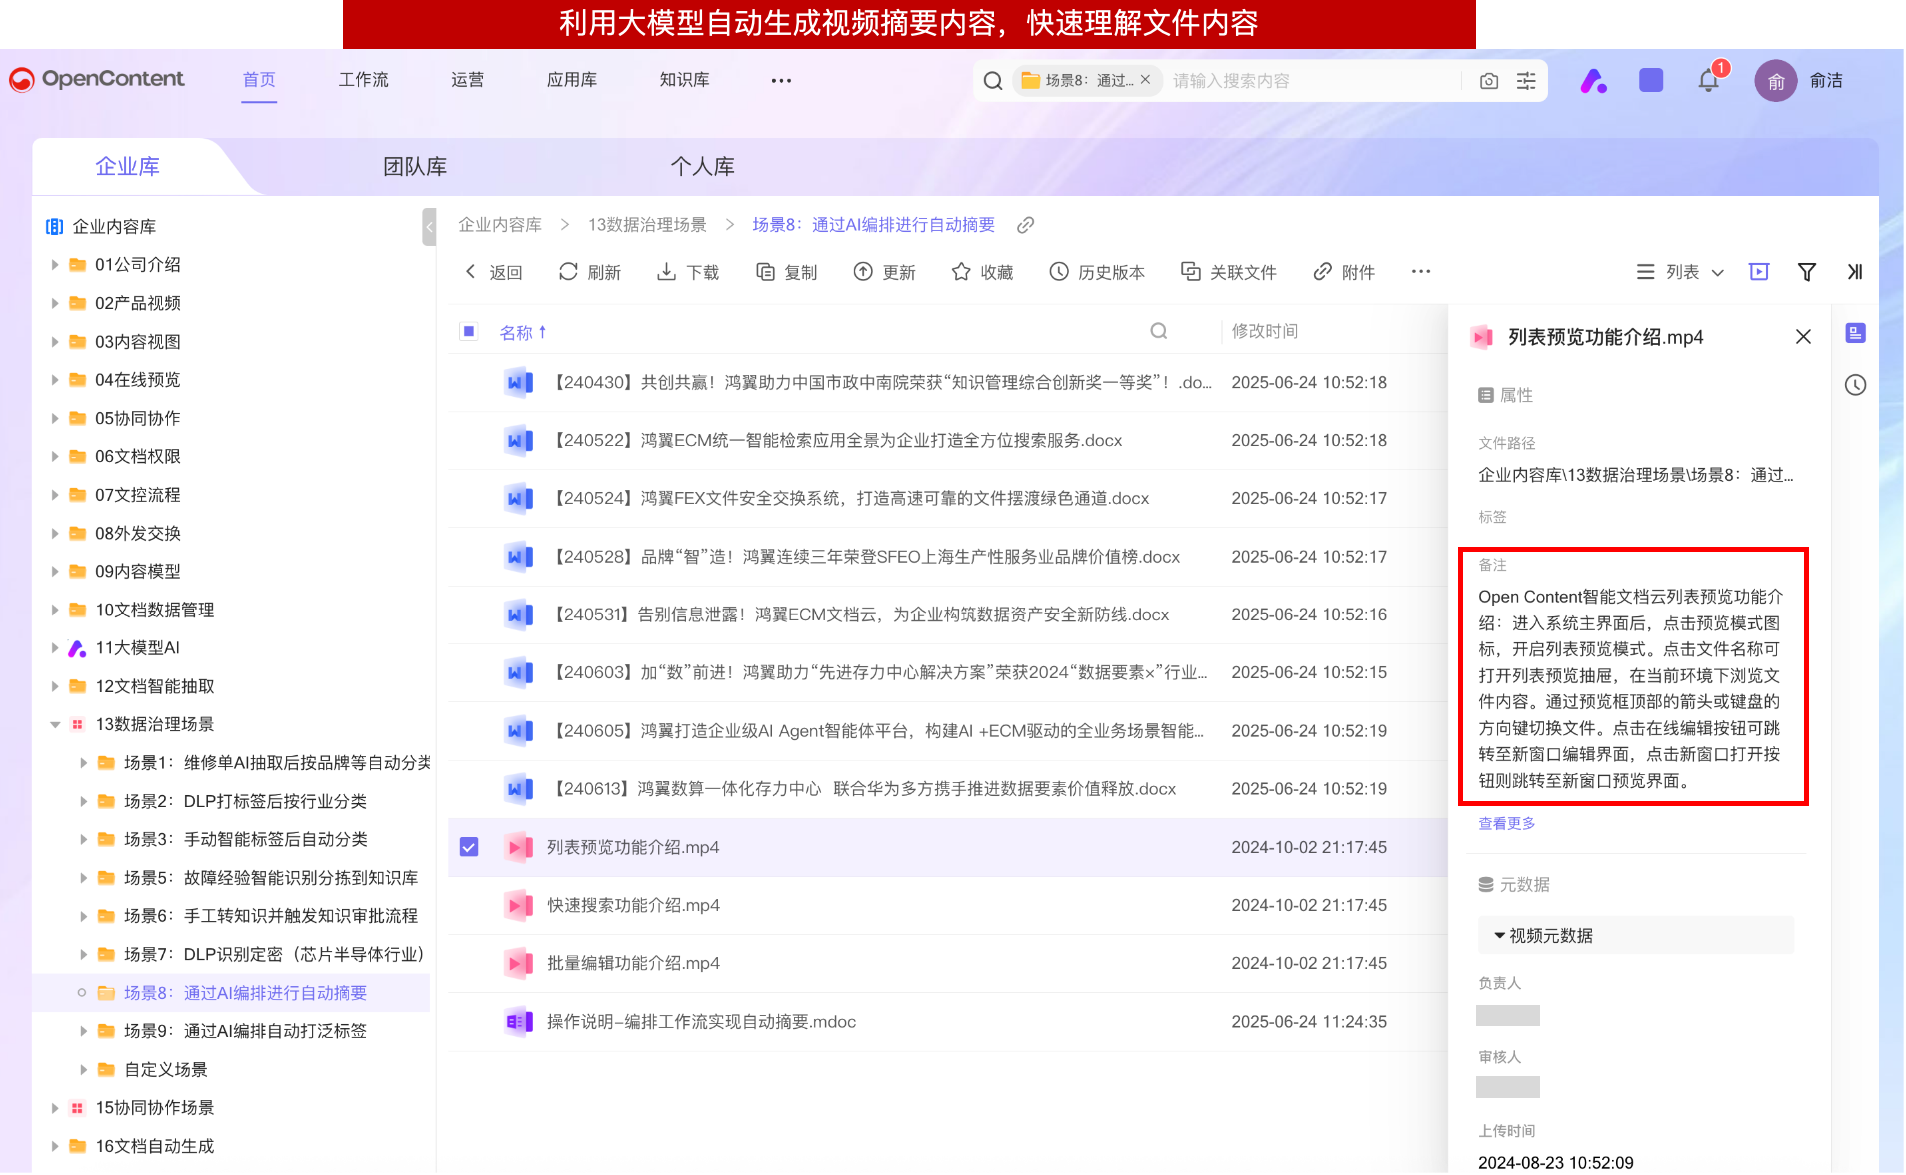Open the 知识库 menu item
This screenshot has width=1906, height=1175.
tap(683, 80)
